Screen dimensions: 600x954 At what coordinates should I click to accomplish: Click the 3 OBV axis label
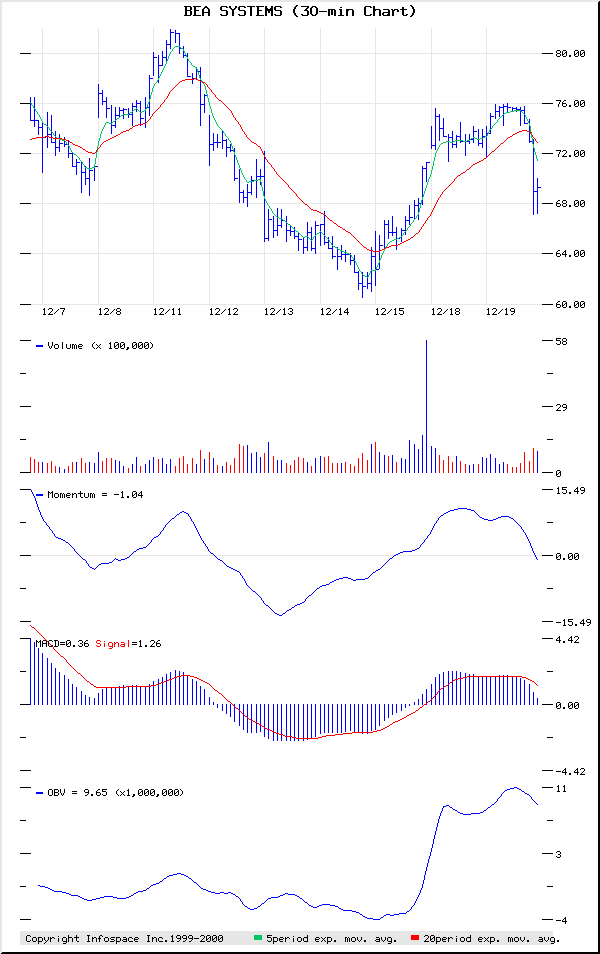coord(559,854)
